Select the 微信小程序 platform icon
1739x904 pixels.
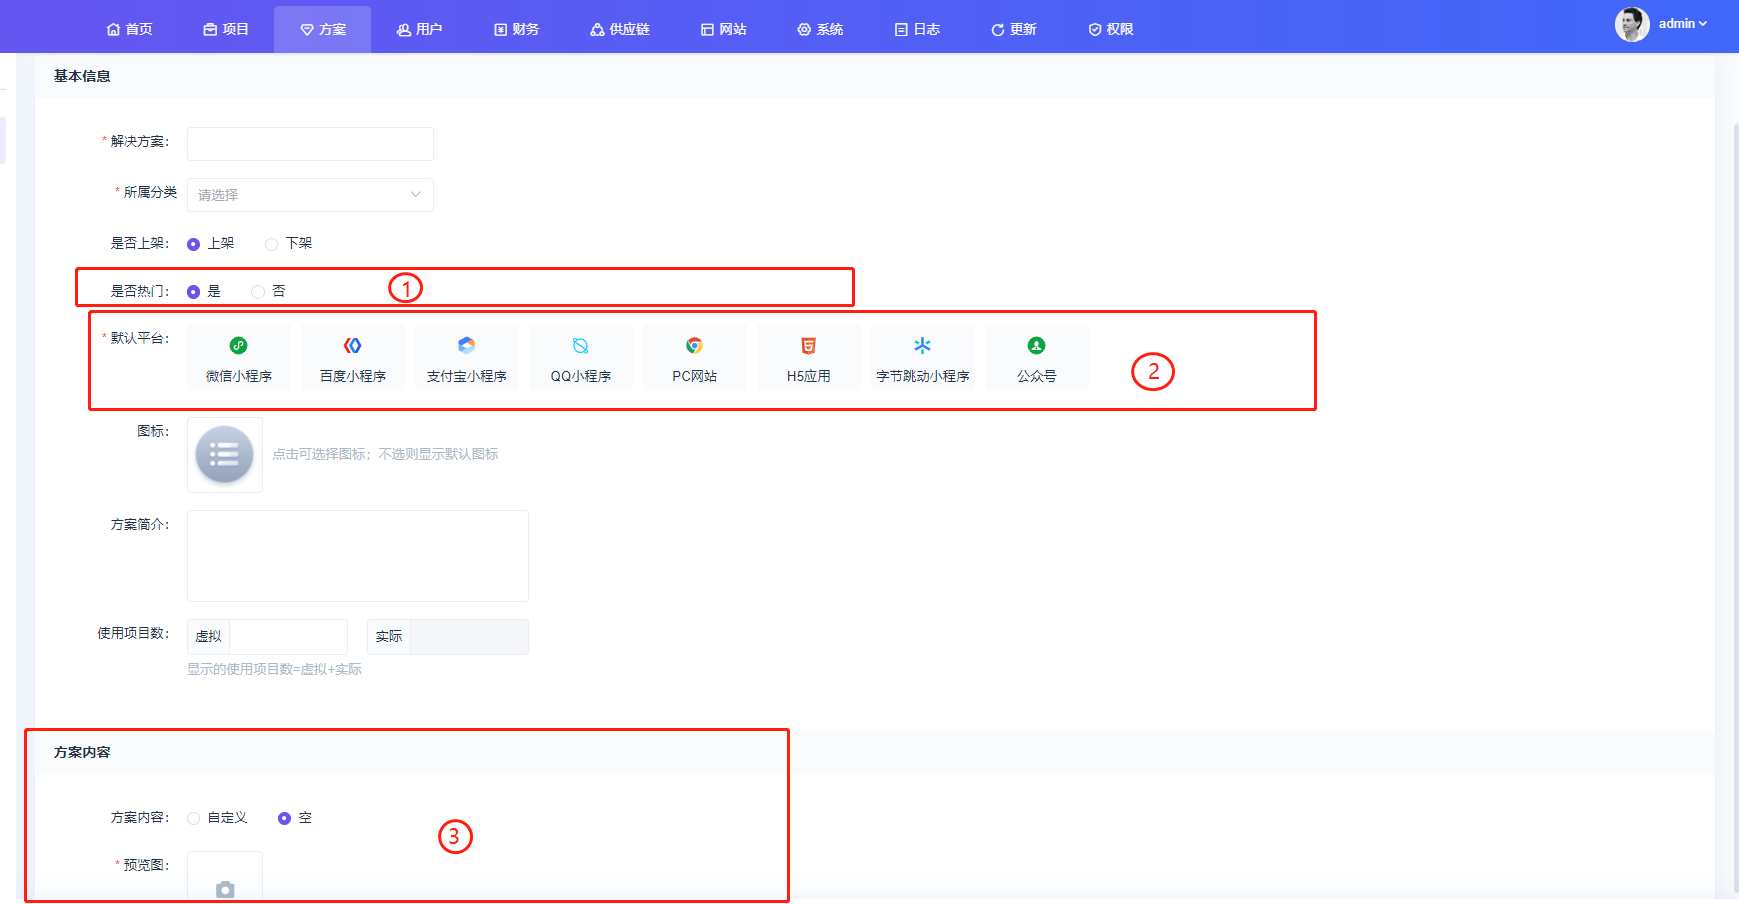(x=238, y=346)
